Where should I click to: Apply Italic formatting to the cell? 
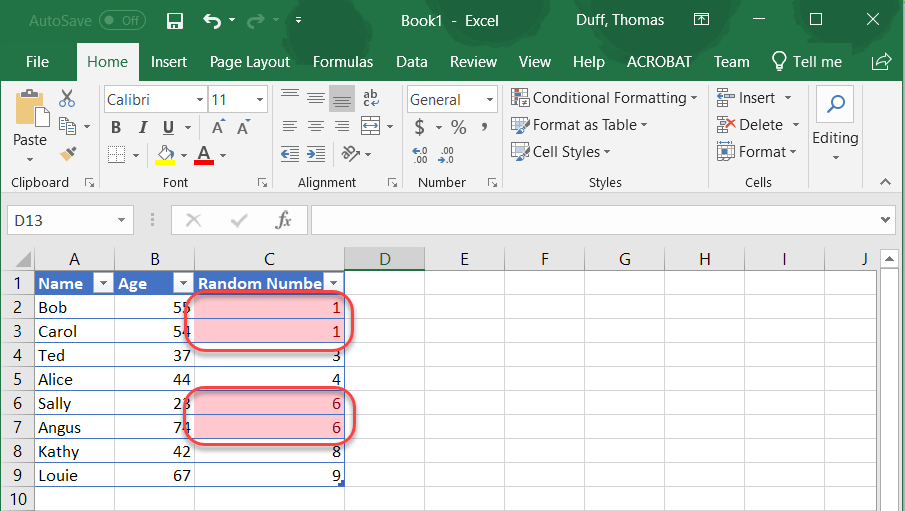click(x=142, y=127)
